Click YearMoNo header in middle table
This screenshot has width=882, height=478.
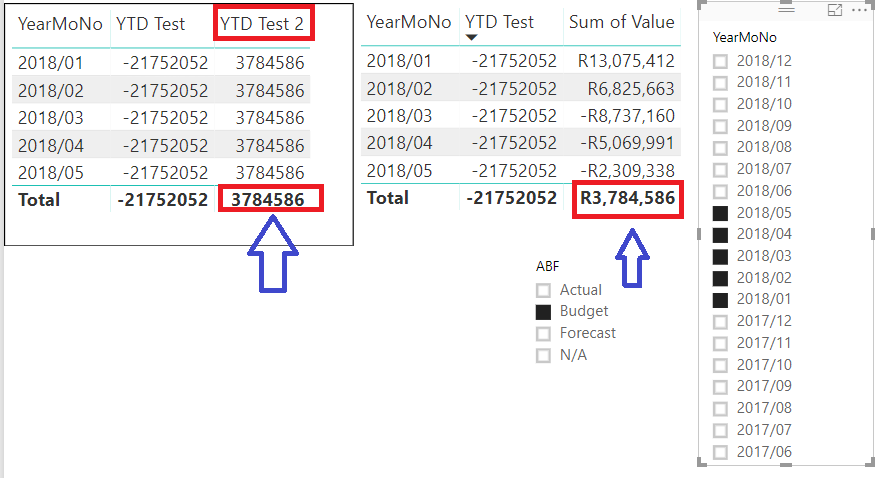coord(409,22)
